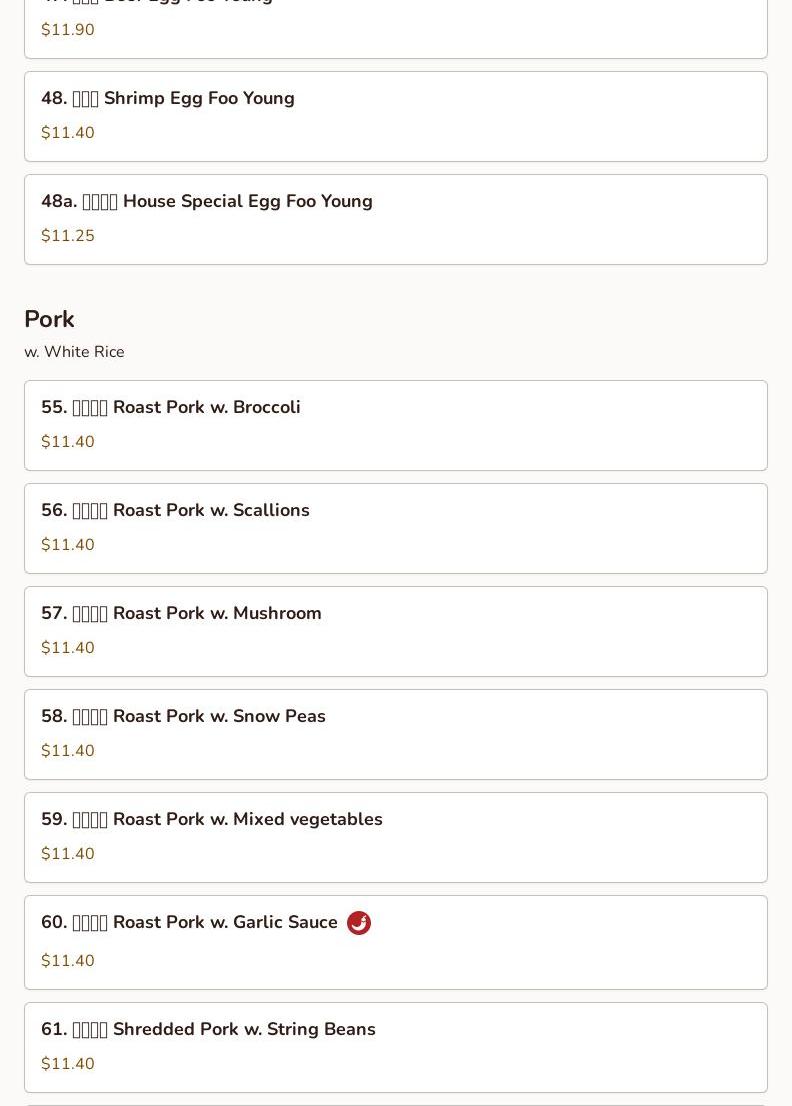Click the Shrimp Egg Foo Young $11.40 price
Viewport: 792px width, 1106px height.
tap(68, 133)
